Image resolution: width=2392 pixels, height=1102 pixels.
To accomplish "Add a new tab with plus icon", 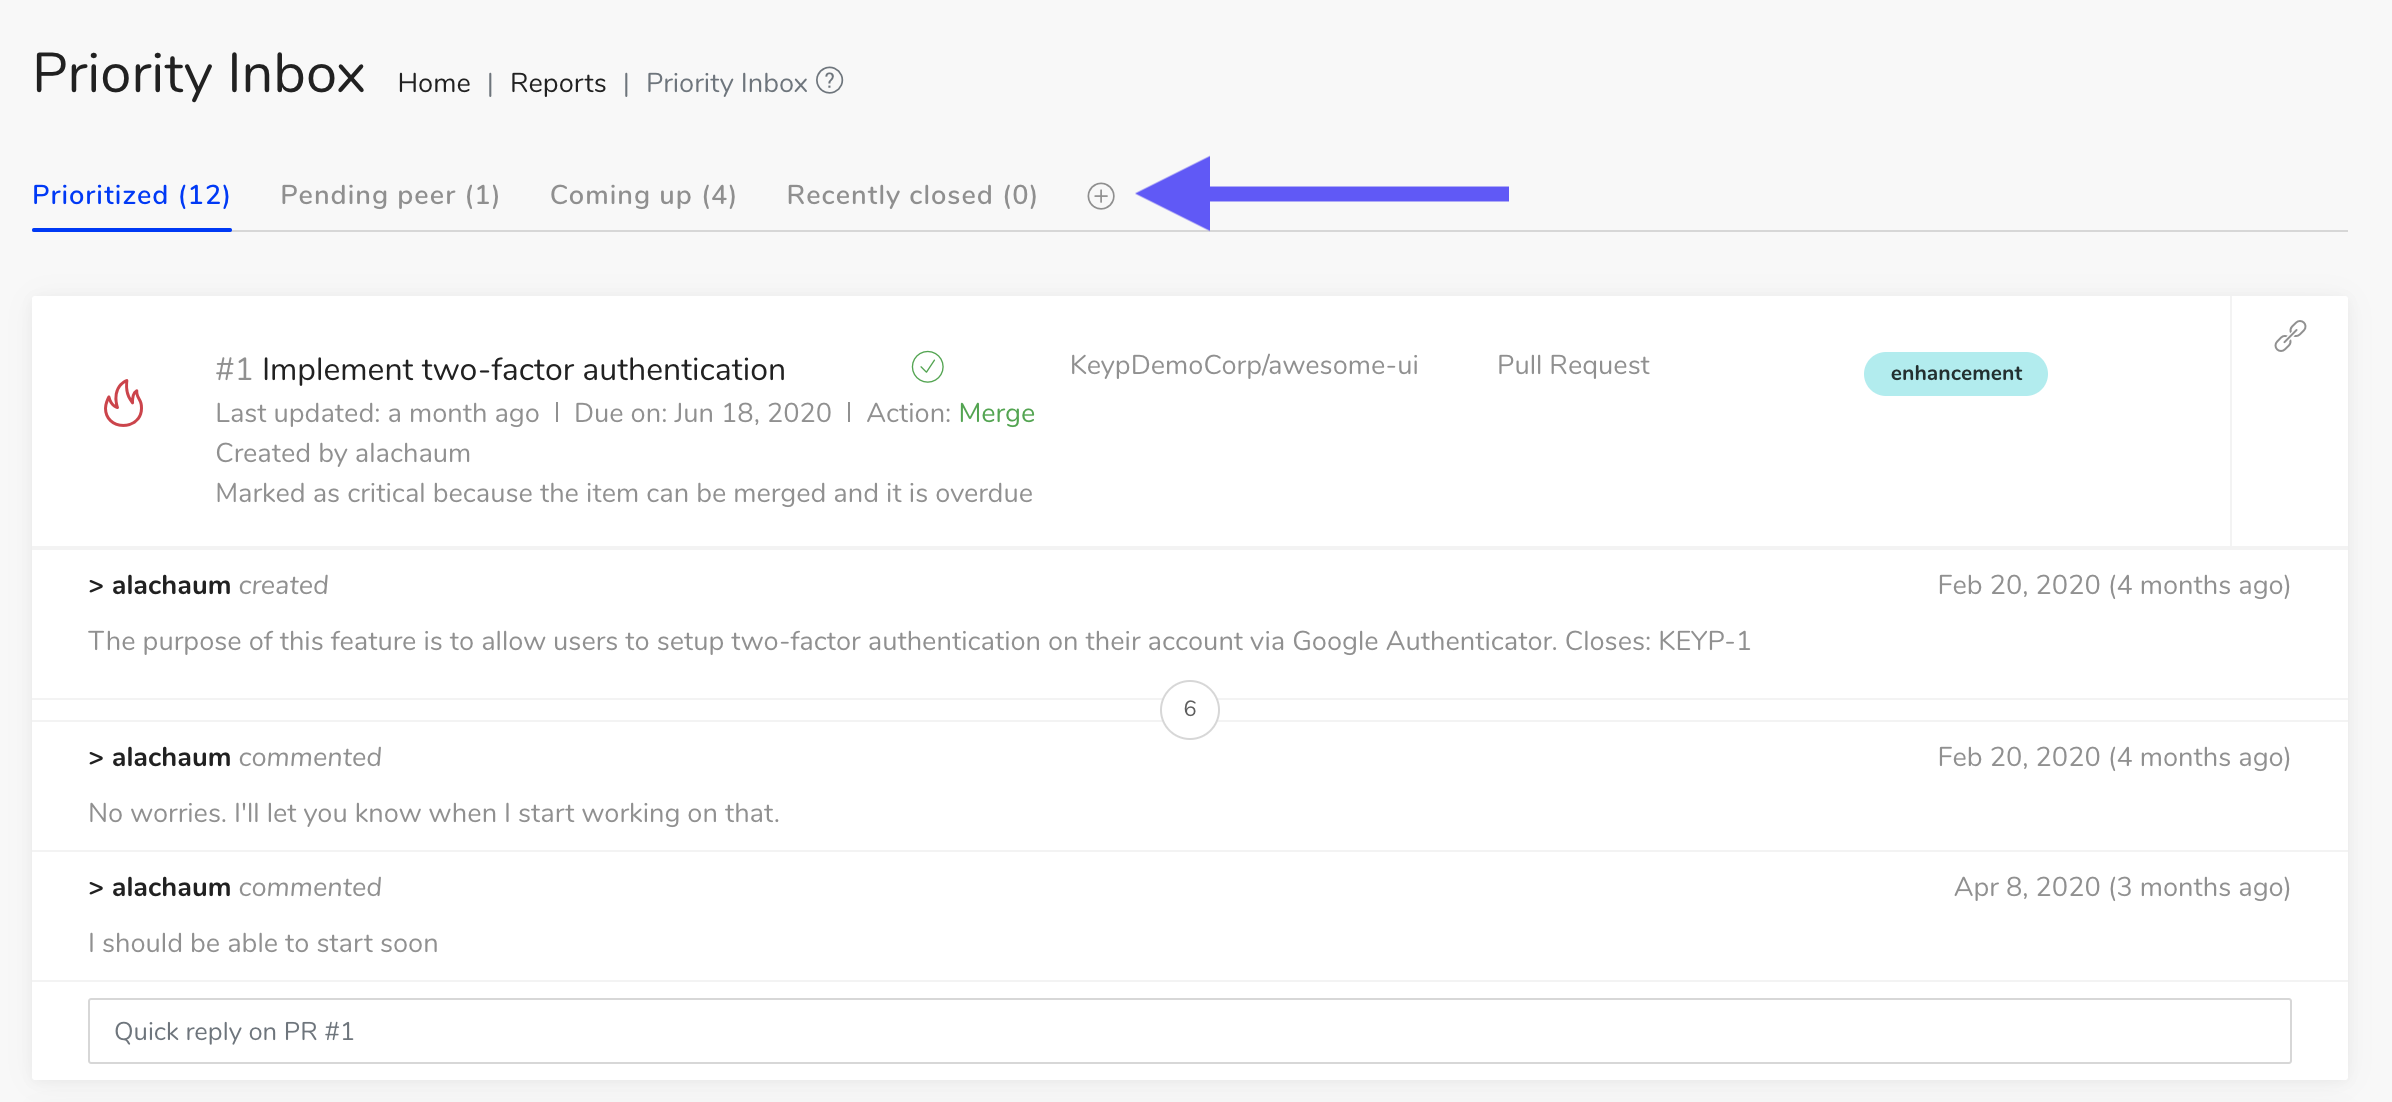I will pyautogui.click(x=1100, y=196).
